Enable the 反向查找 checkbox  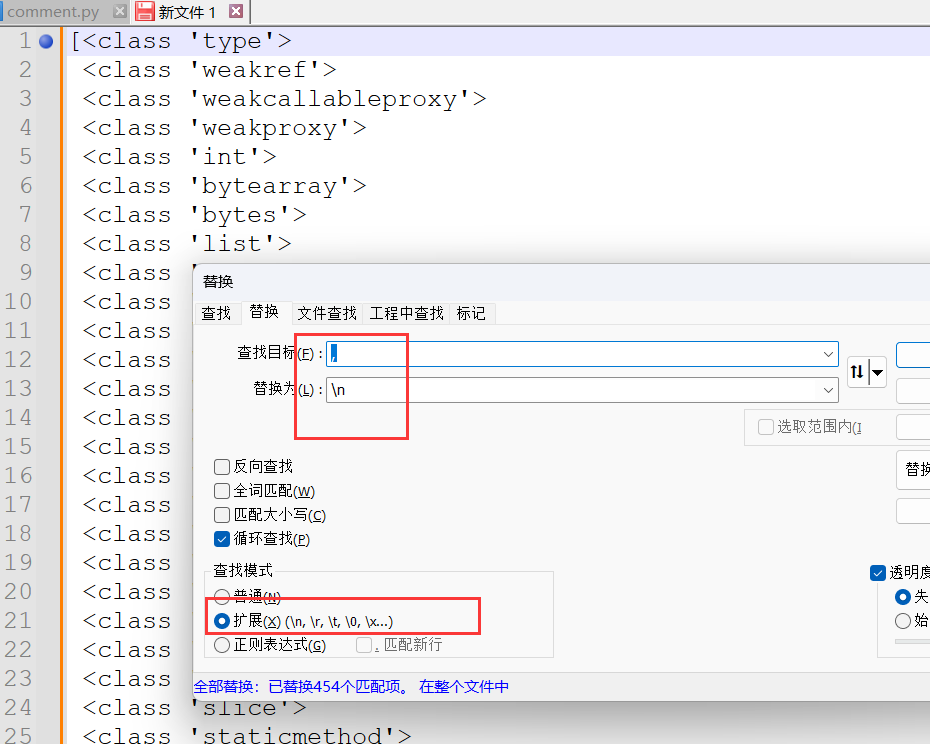[222, 467]
